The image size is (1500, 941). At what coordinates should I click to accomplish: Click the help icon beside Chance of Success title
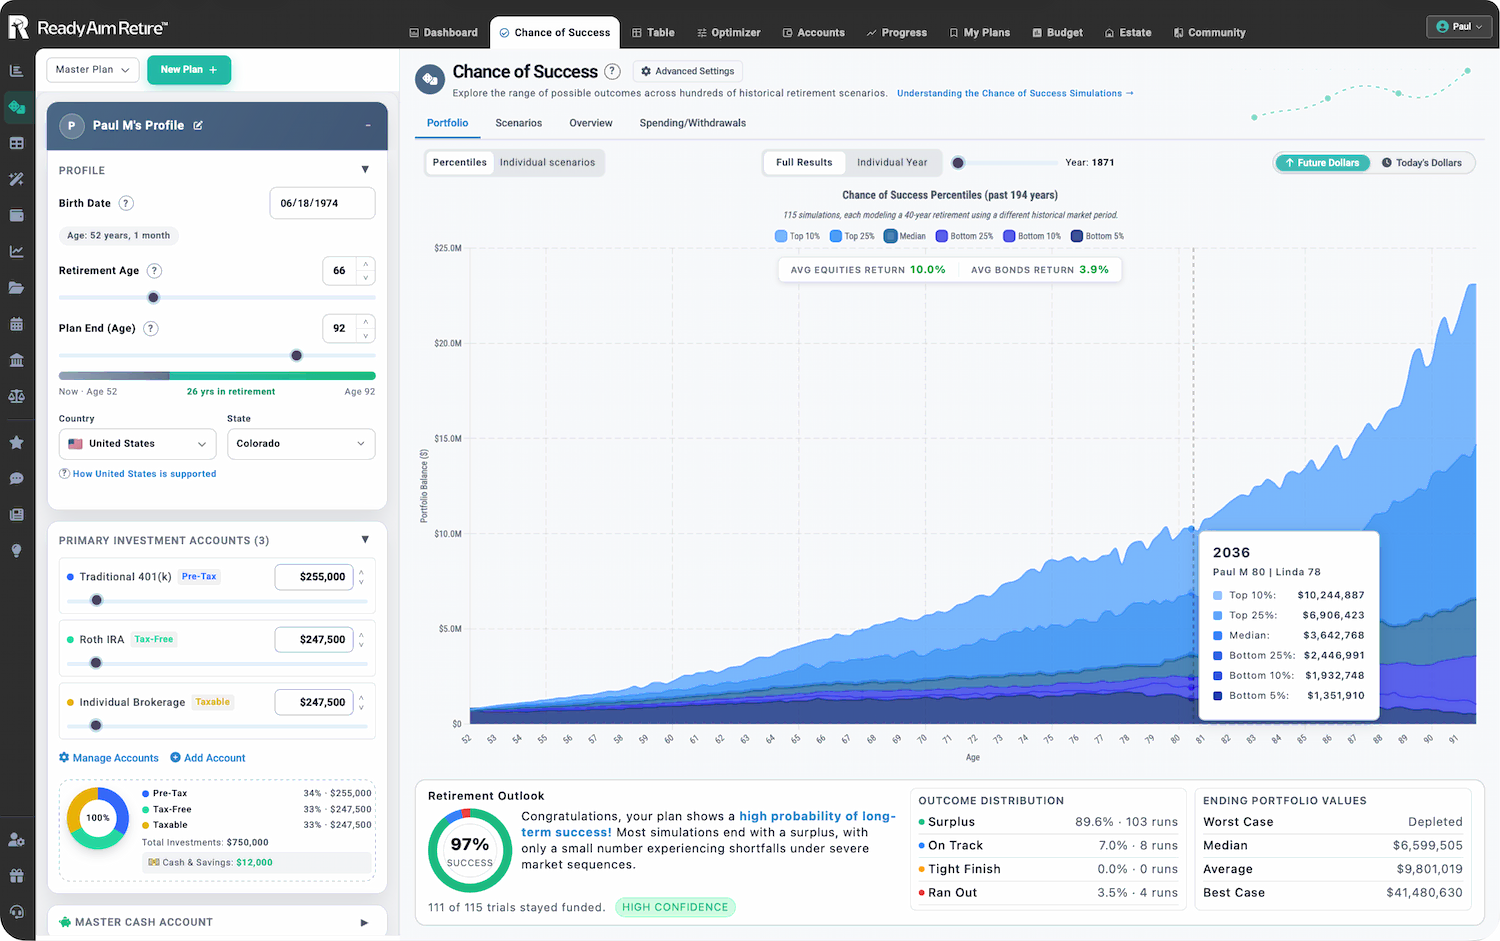click(x=612, y=71)
